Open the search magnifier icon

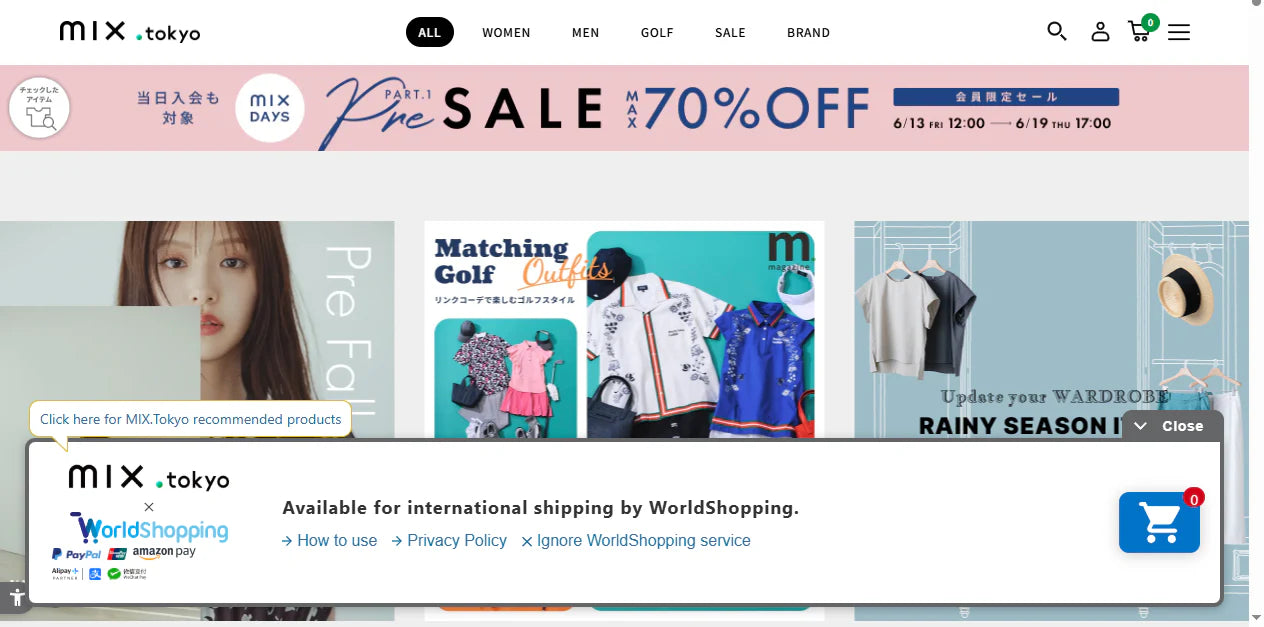pos(1057,31)
